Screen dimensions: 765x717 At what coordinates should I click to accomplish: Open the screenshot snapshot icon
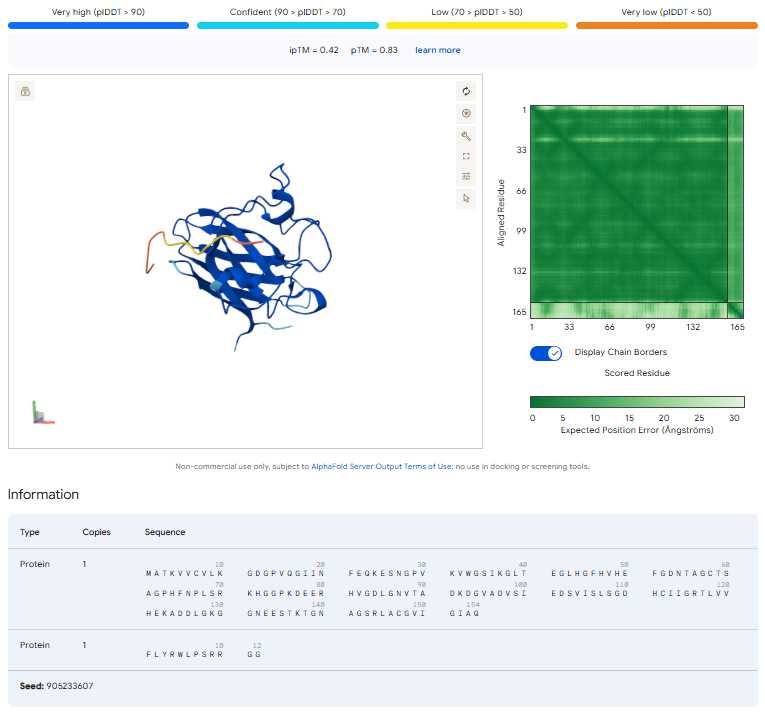(x=466, y=114)
